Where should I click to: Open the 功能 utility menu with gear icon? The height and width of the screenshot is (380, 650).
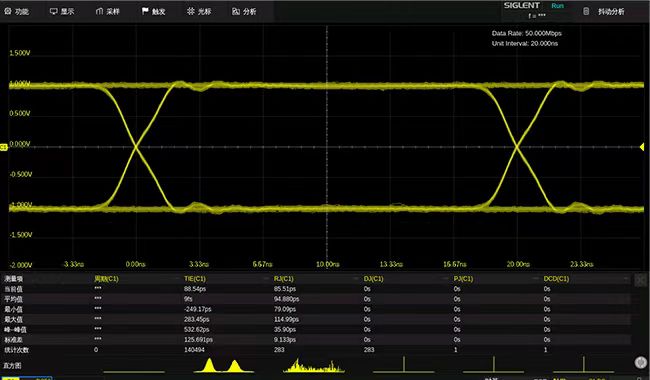pyautogui.click(x=17, y=12)
